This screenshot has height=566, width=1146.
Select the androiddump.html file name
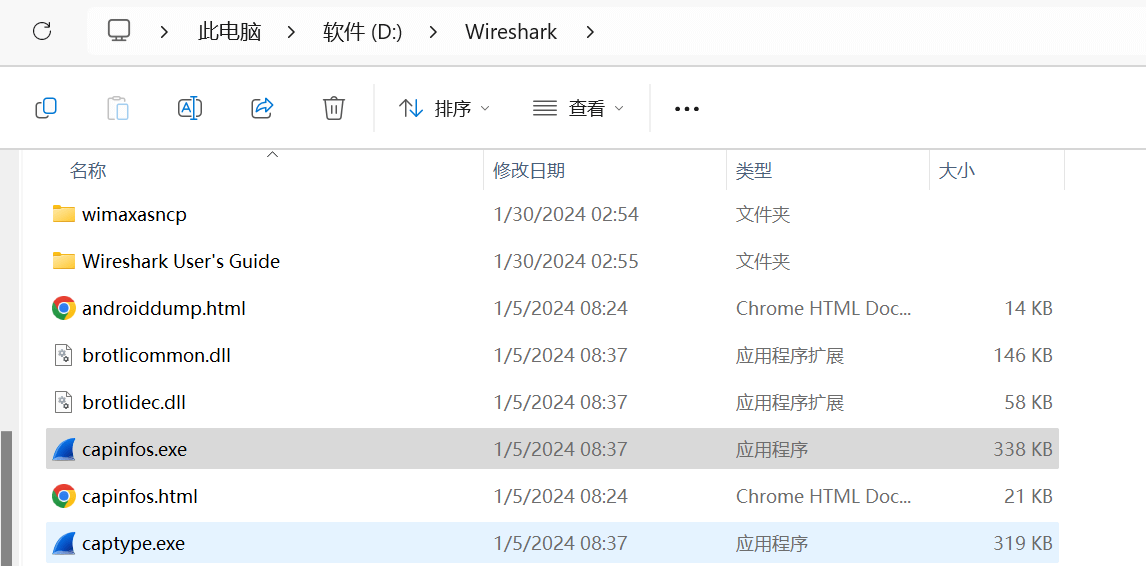click(x=164, y=309)
